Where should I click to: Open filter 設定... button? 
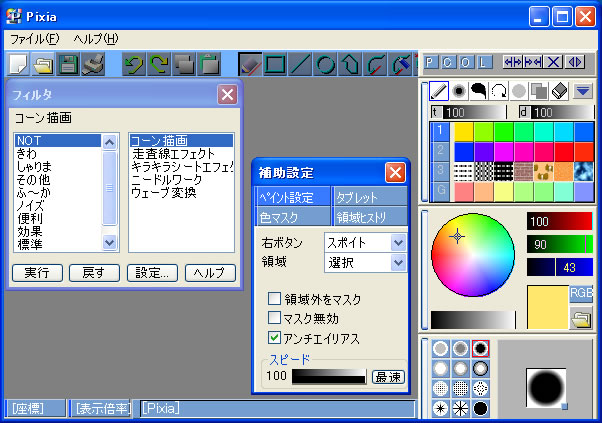pyautogui.click(x=152, y=273)
